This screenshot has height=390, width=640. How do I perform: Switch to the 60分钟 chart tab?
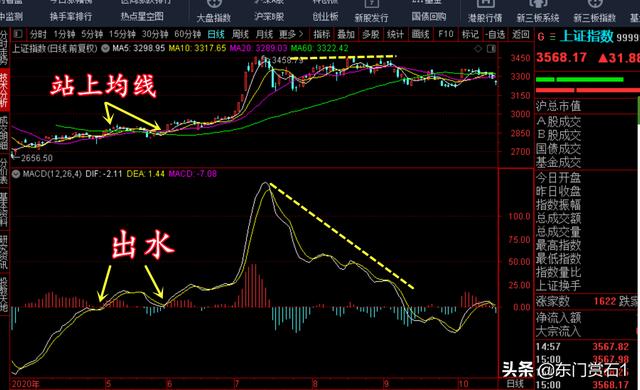coord(187,34)
